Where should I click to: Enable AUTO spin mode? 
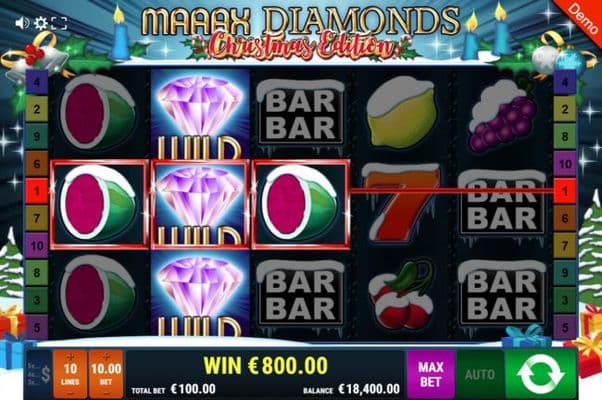click(x=480, y=374)
